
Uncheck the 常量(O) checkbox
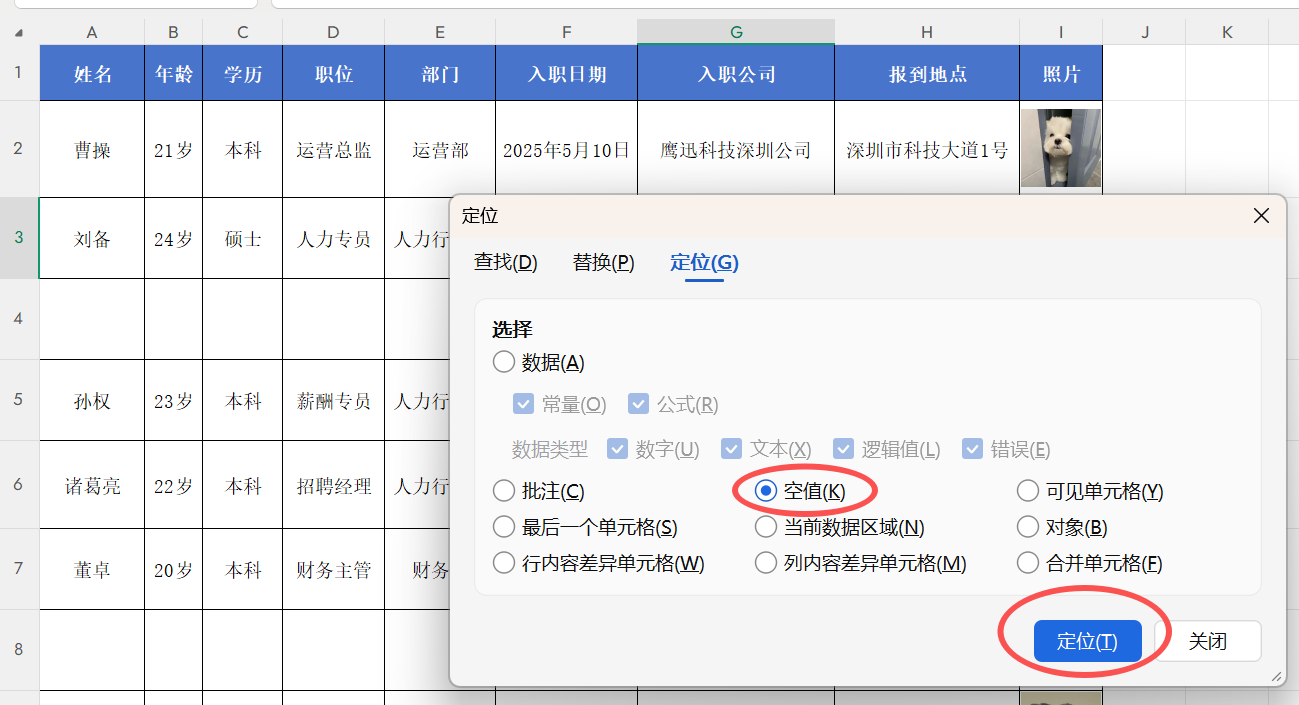tap(524, 403)
